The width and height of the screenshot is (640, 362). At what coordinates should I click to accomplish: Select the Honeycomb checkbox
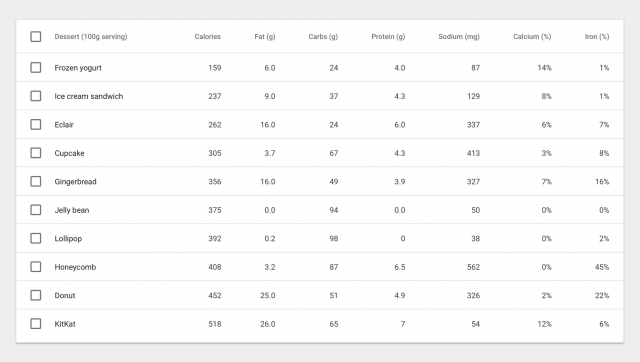pyautogui.click(x=36, y=267)
